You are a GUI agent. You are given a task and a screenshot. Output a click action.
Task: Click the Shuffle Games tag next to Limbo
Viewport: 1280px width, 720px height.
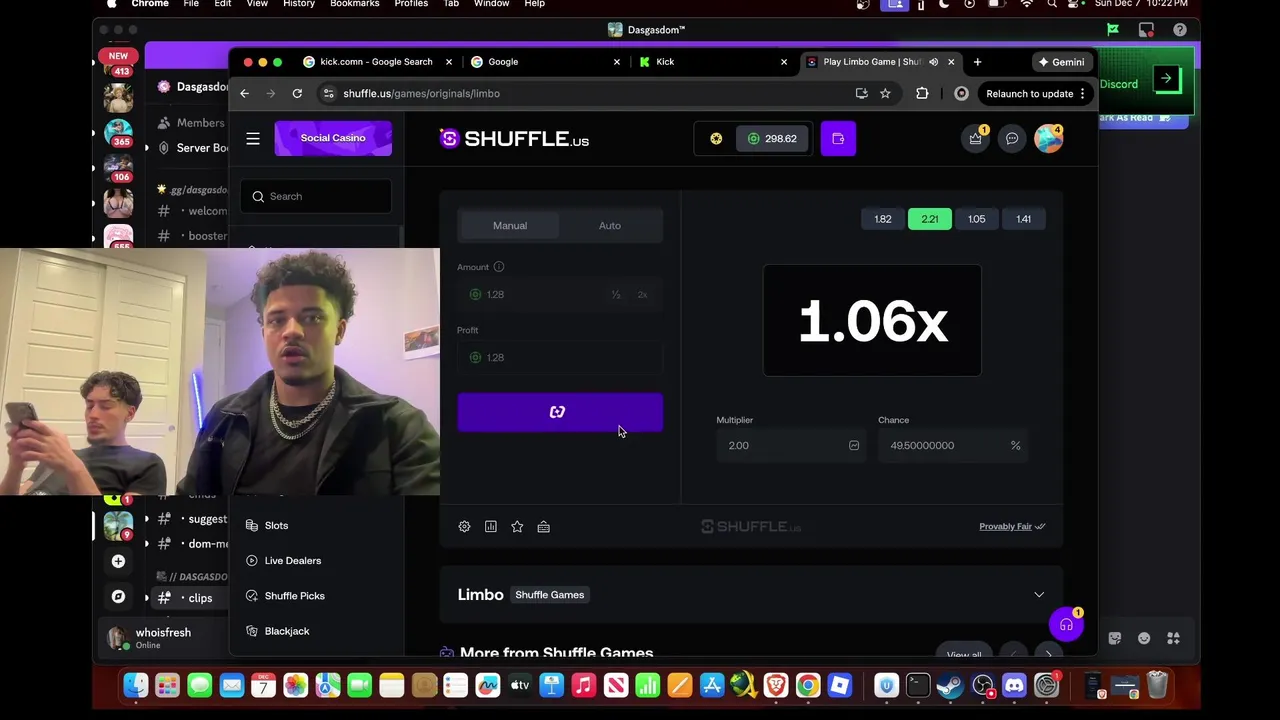549,595
